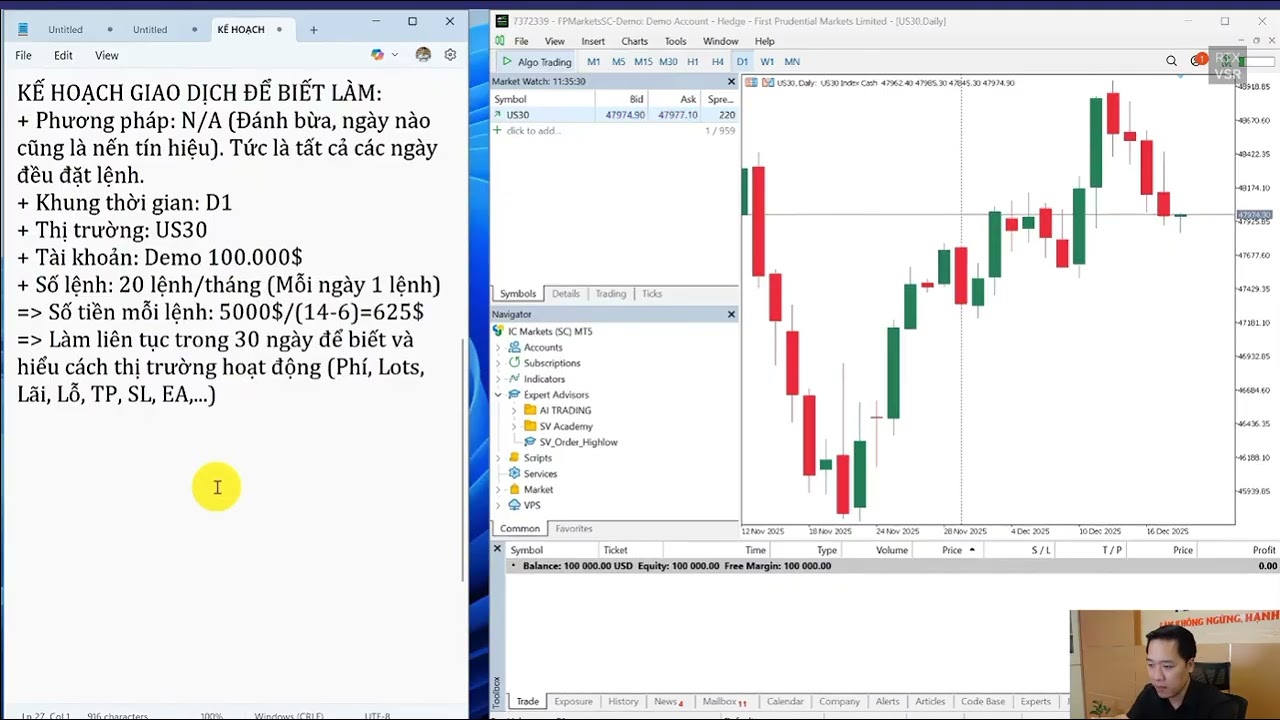This screenshot has width=1280, height=720.
Task: Expand the Indicators node
Action: click(498, 379)
